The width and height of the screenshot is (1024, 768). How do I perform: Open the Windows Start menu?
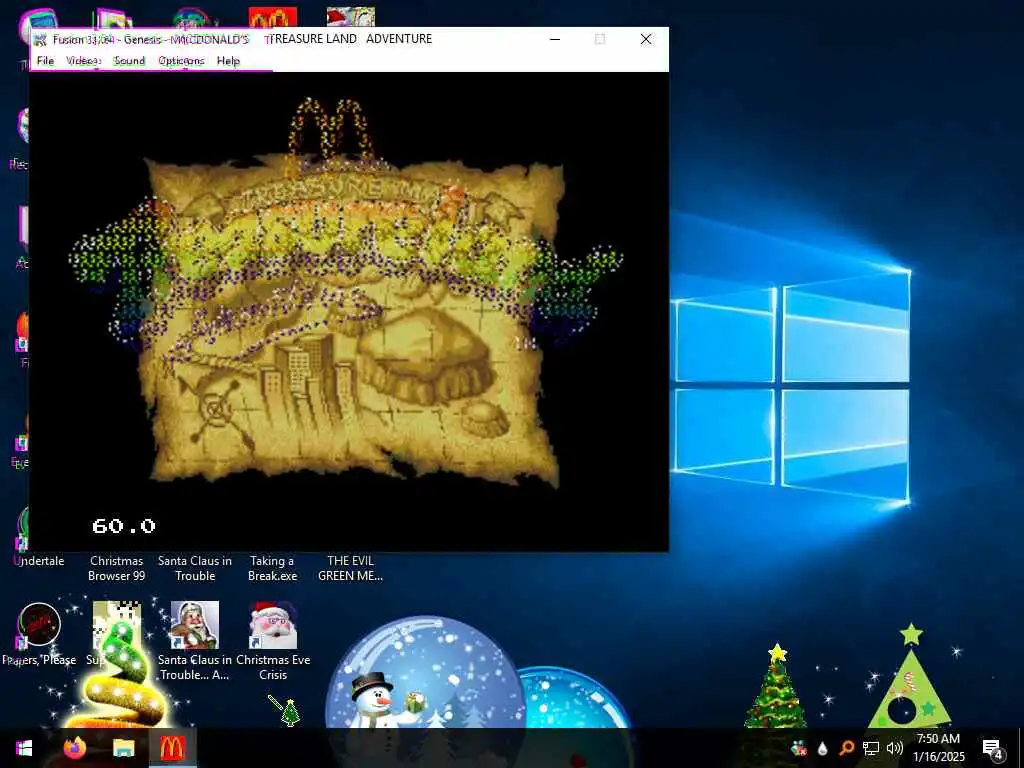(24, 748)
